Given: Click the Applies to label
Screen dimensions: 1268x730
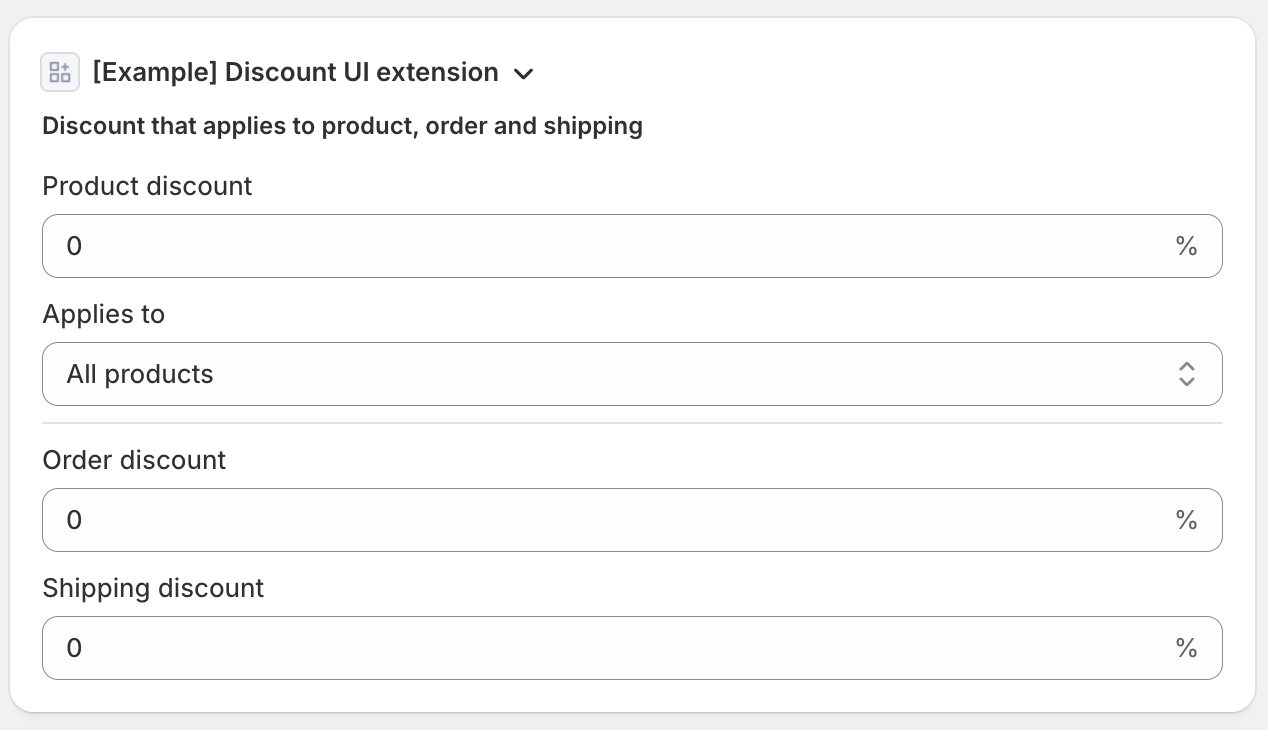Looking at the screenshot, I should (x=103, y=314).
